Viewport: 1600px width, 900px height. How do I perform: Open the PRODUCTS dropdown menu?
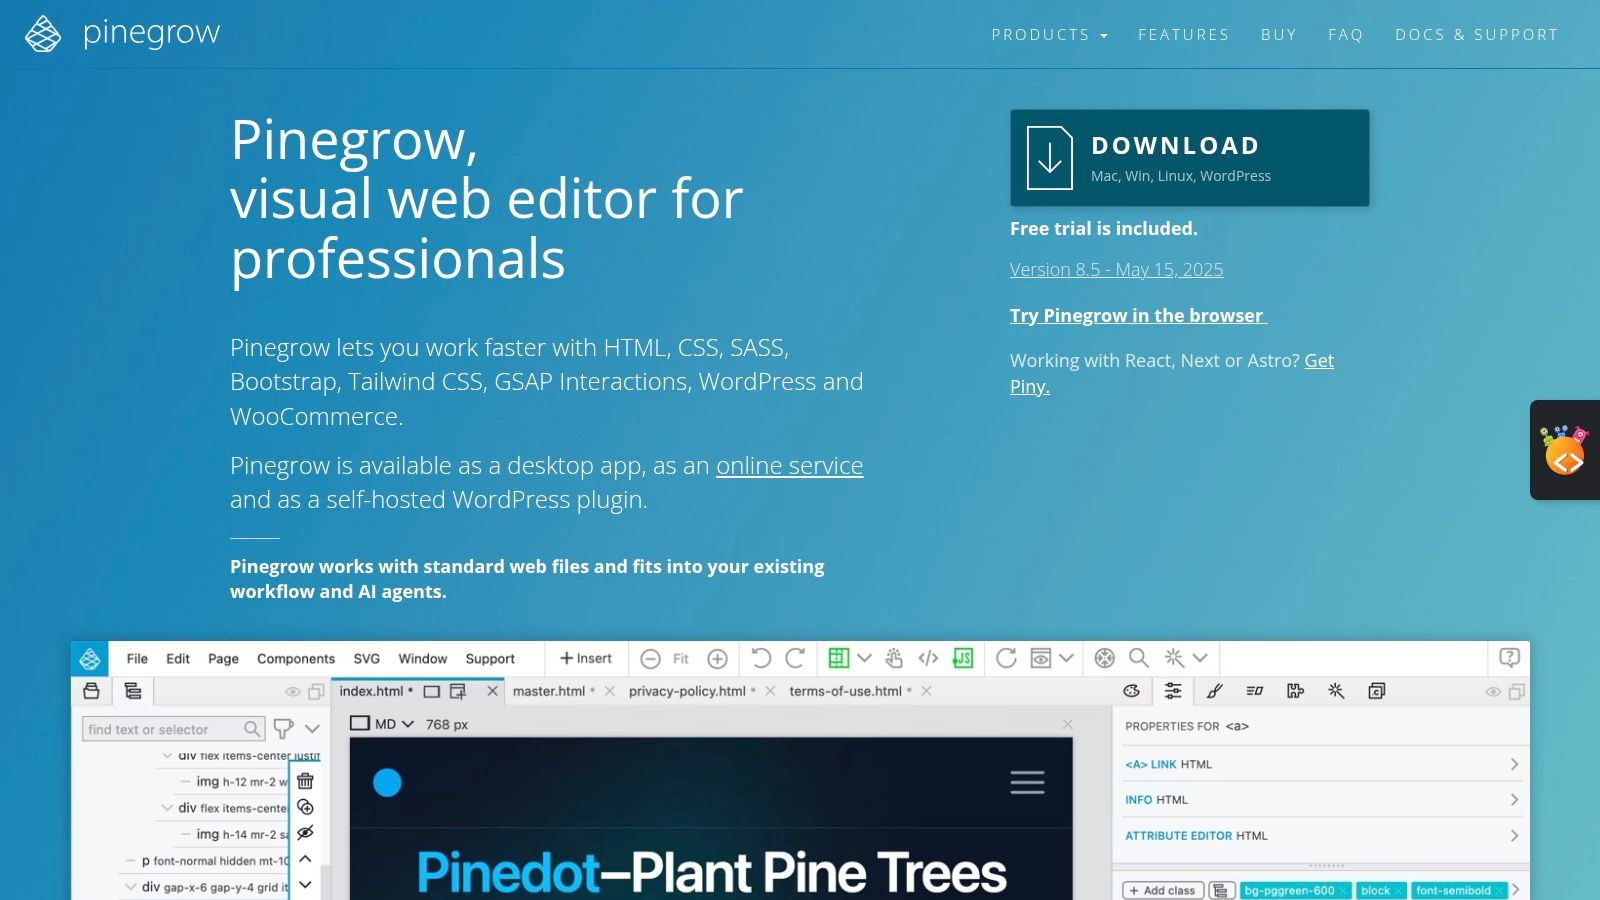coord(1050,34)
